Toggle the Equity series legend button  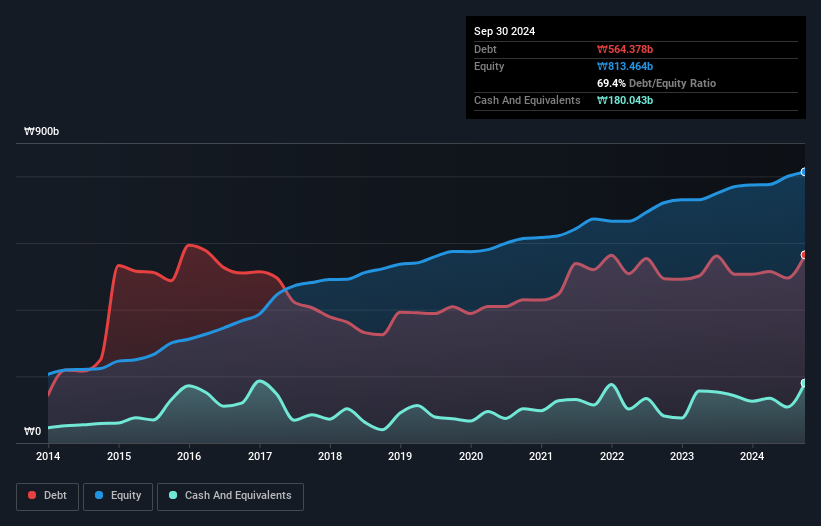[x=118, y=496]
